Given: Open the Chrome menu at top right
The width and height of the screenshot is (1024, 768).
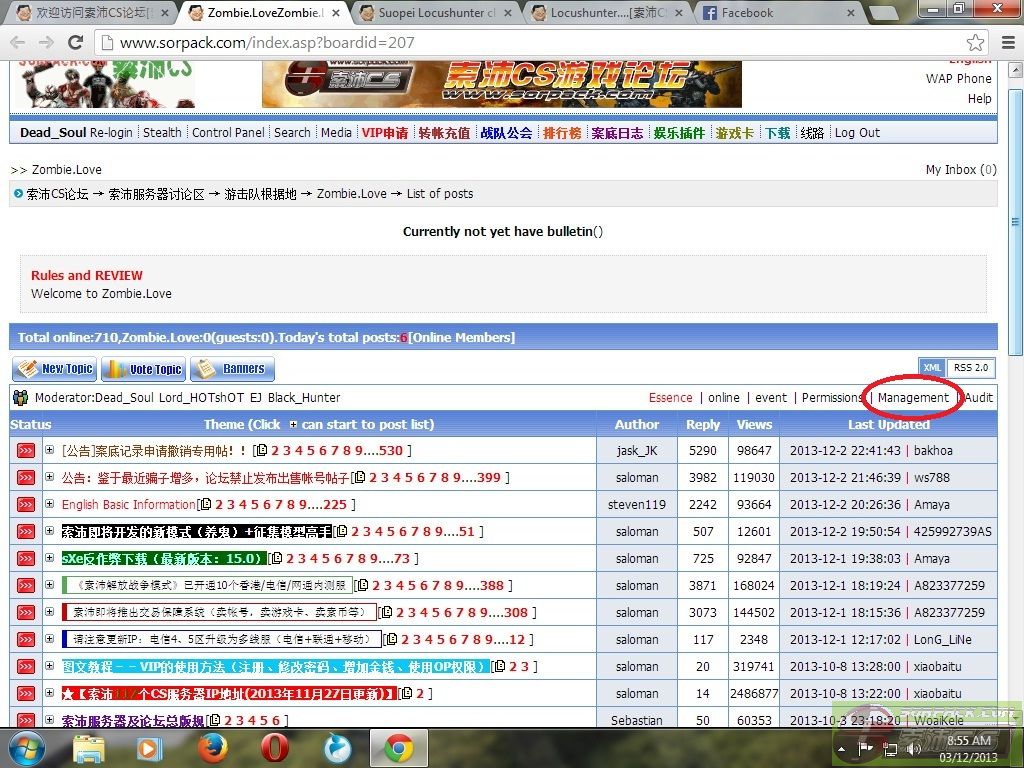Looking at the screenshot, I should click(x=1010, y=43).
